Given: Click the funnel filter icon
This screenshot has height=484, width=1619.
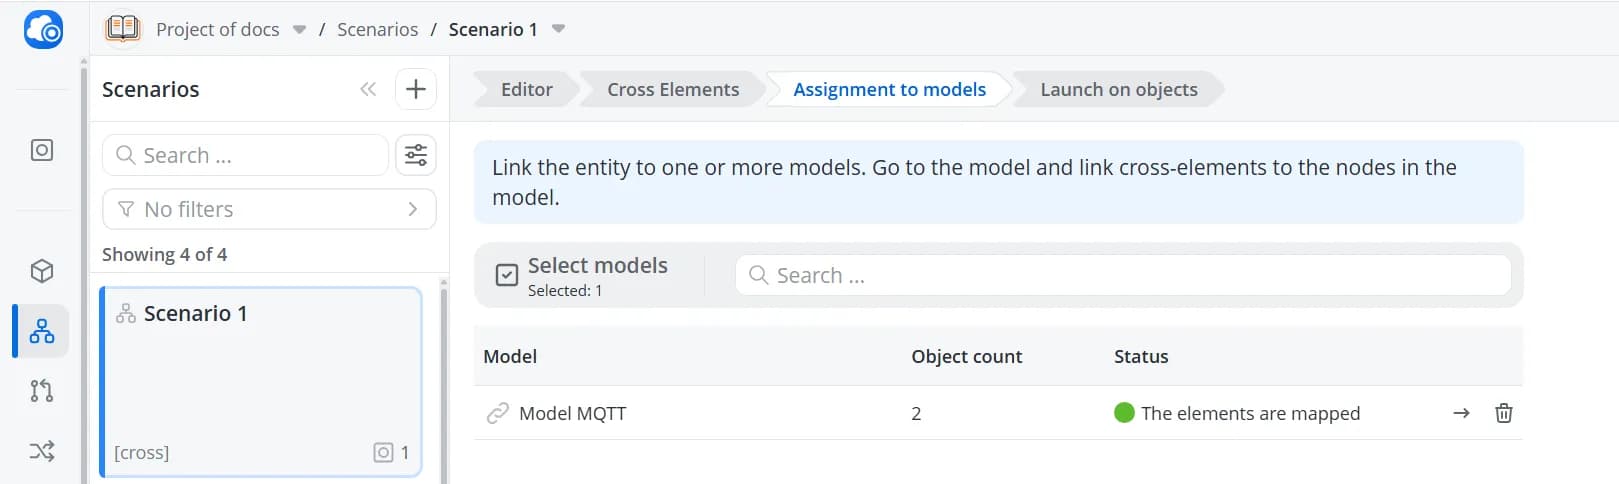Looking at the screenshot, I should point(126,209).
